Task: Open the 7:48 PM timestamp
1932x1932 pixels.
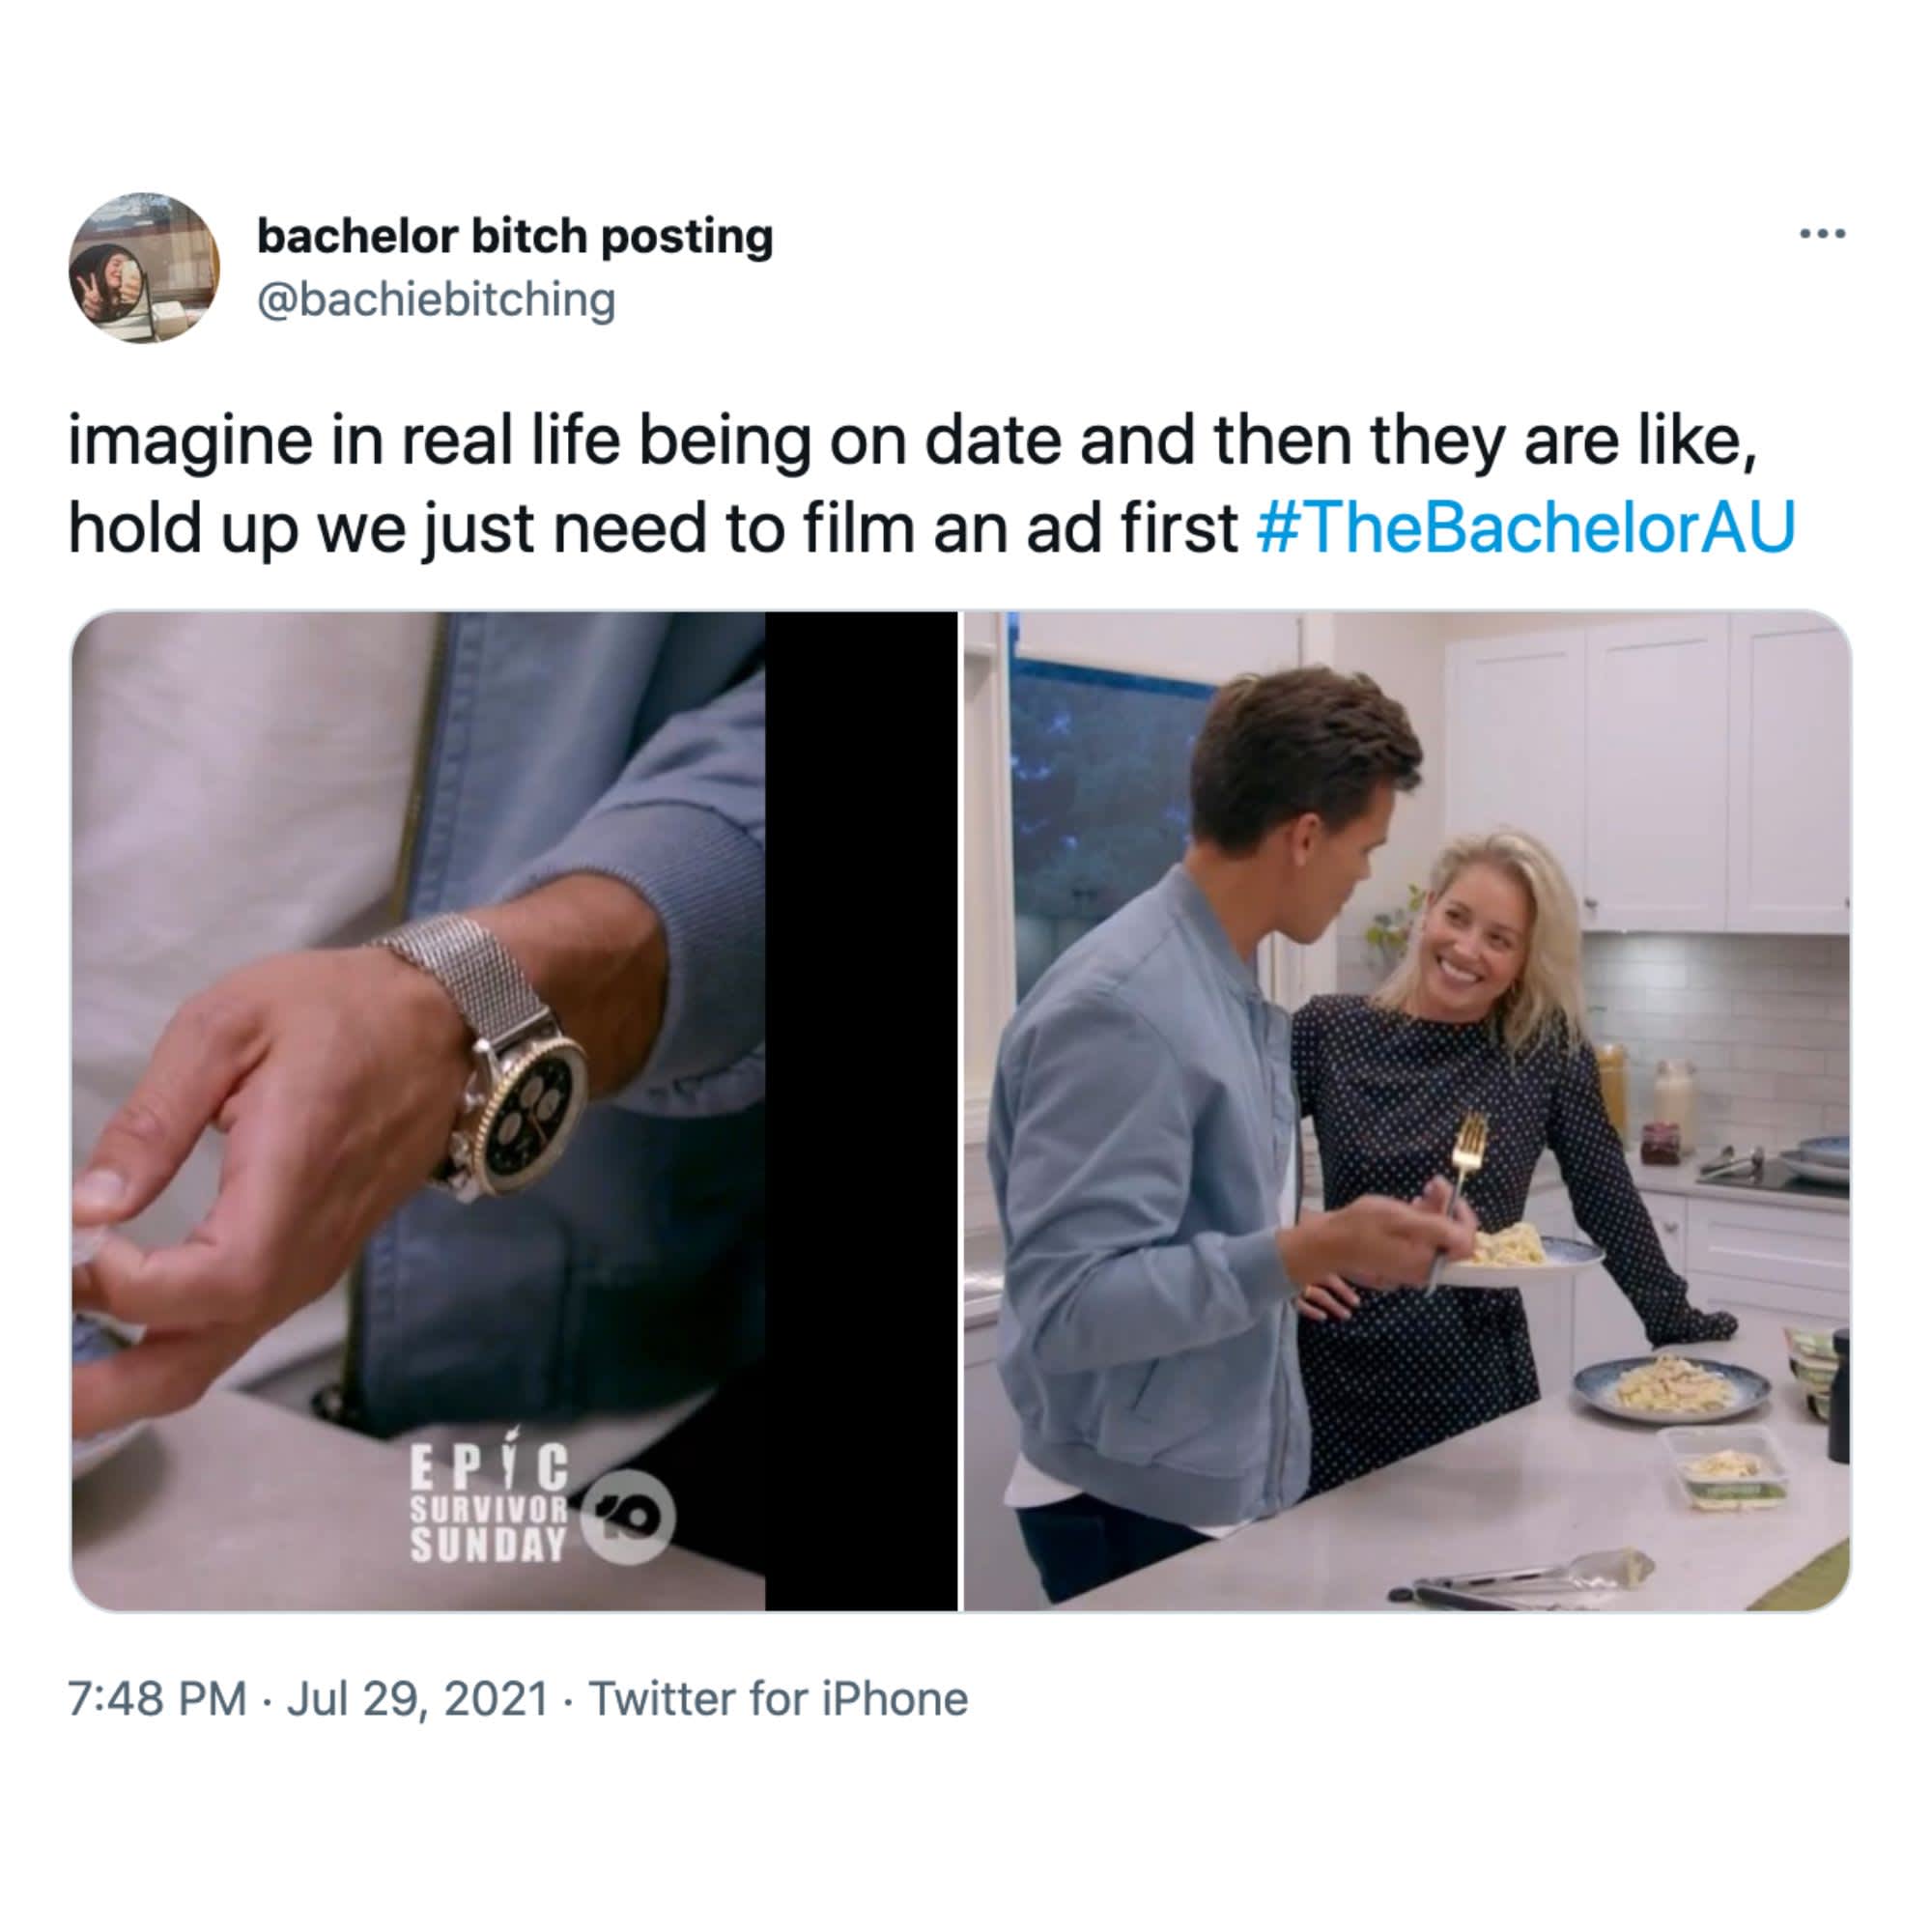Action: (x=157, y=1699)
